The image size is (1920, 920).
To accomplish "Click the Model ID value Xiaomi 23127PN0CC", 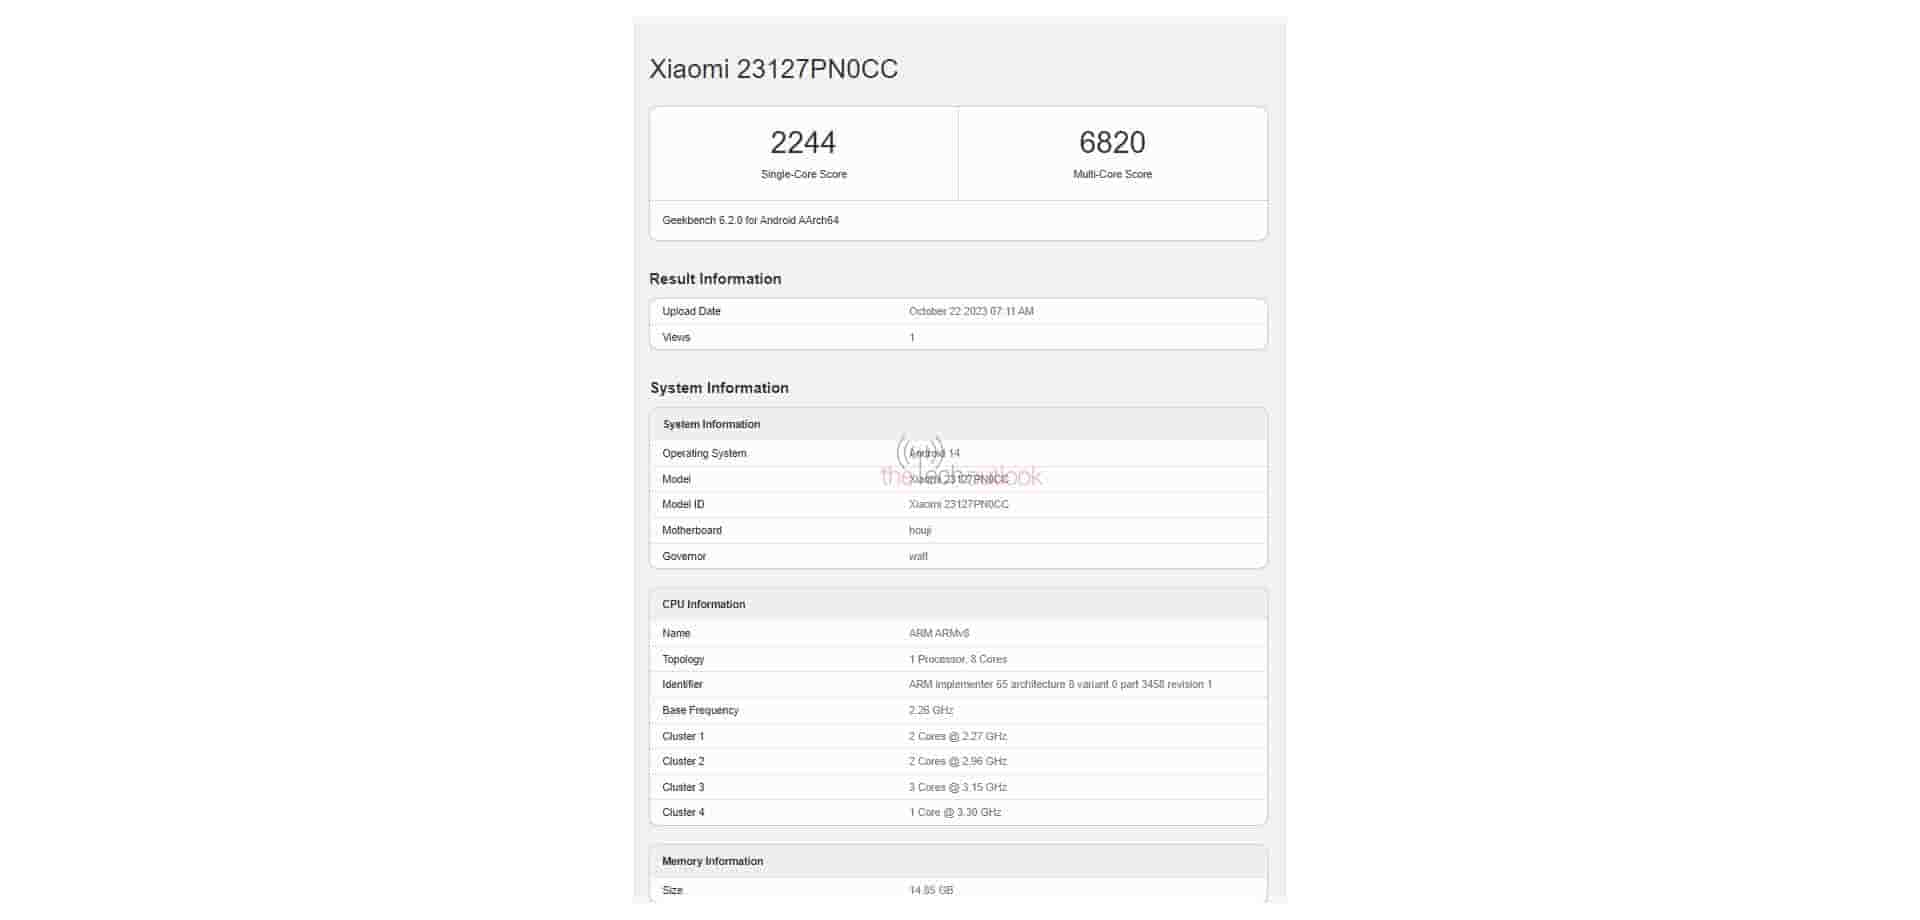I will [958, 505].
